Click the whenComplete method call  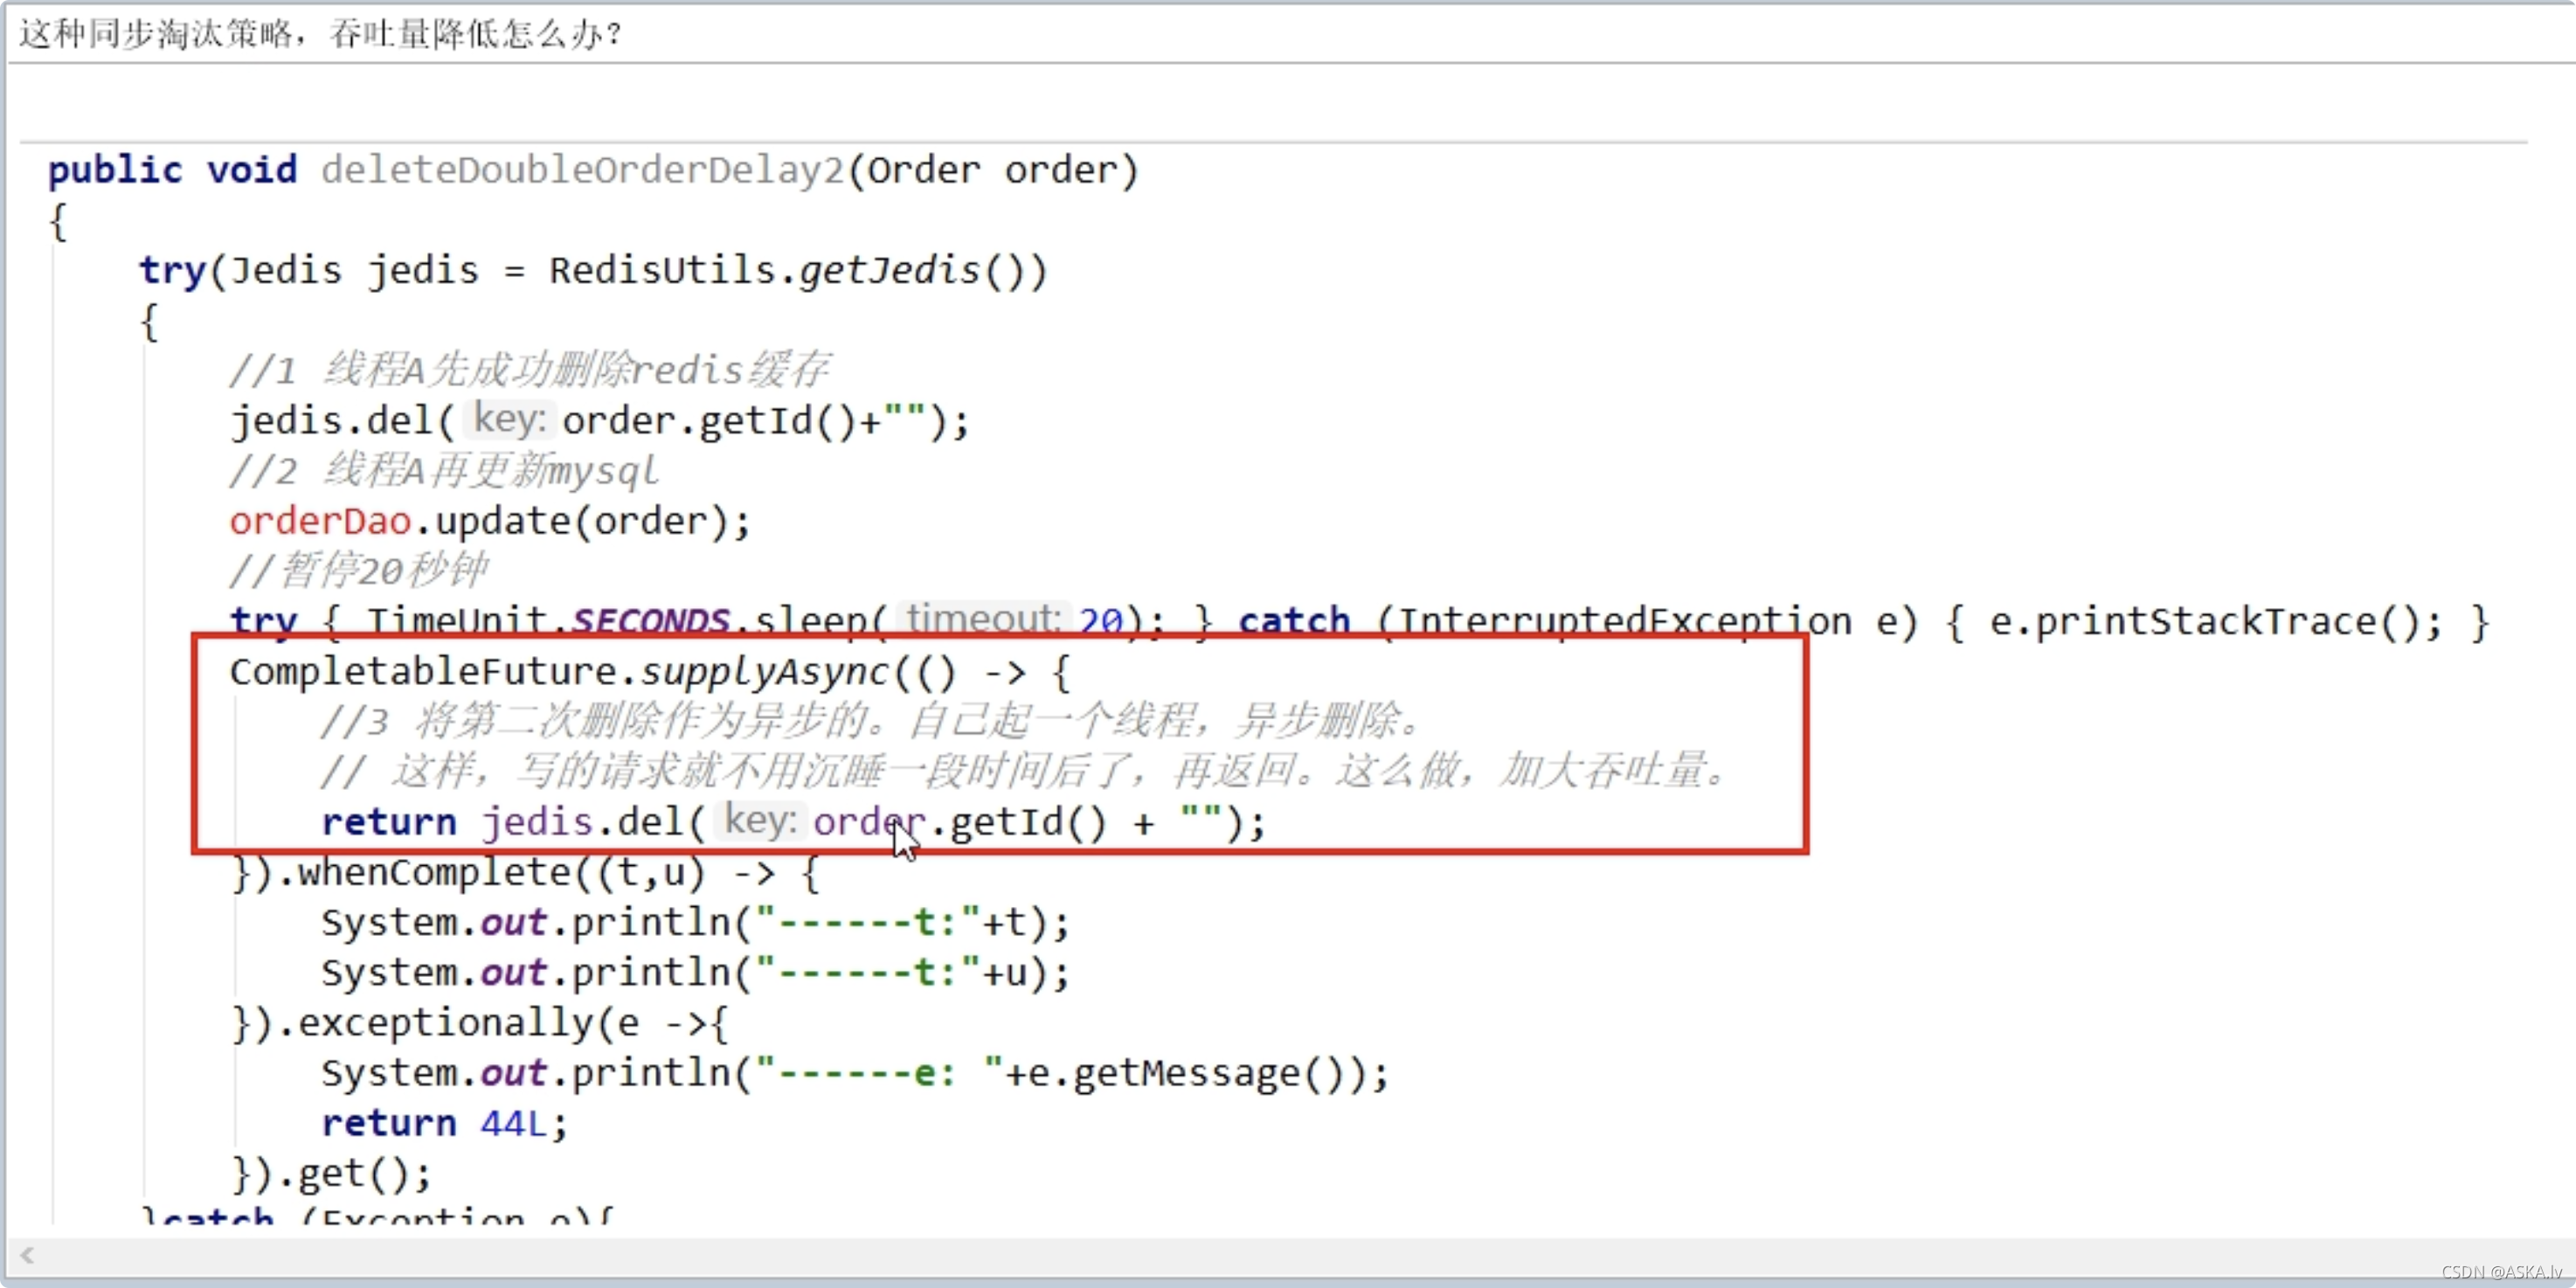[436, 872]
